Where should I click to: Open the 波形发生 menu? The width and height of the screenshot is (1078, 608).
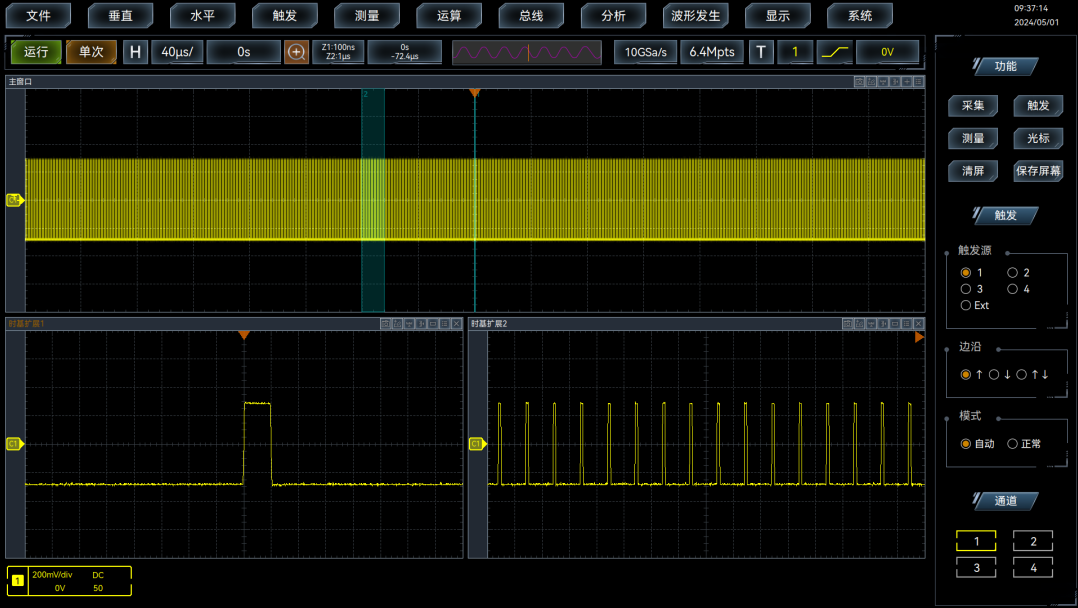[x=696, y=15]
